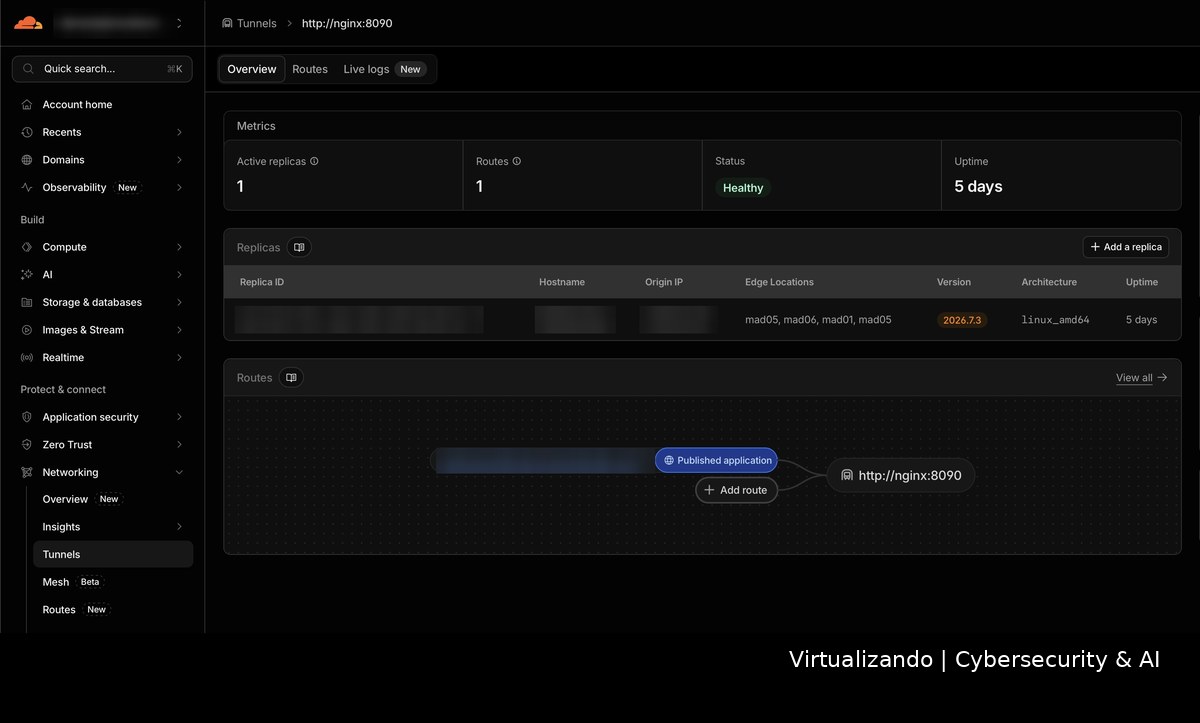
Task: Click the Add a replica button
Action: pyautogui.click(x=1126, y=247)
